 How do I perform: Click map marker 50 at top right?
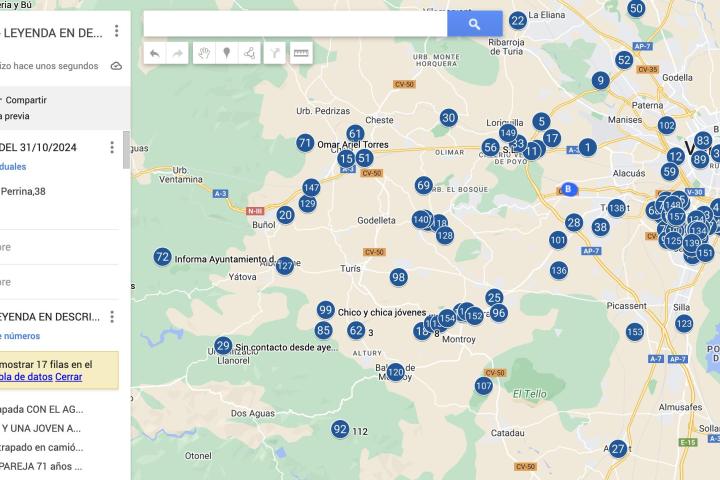point(636,8)
